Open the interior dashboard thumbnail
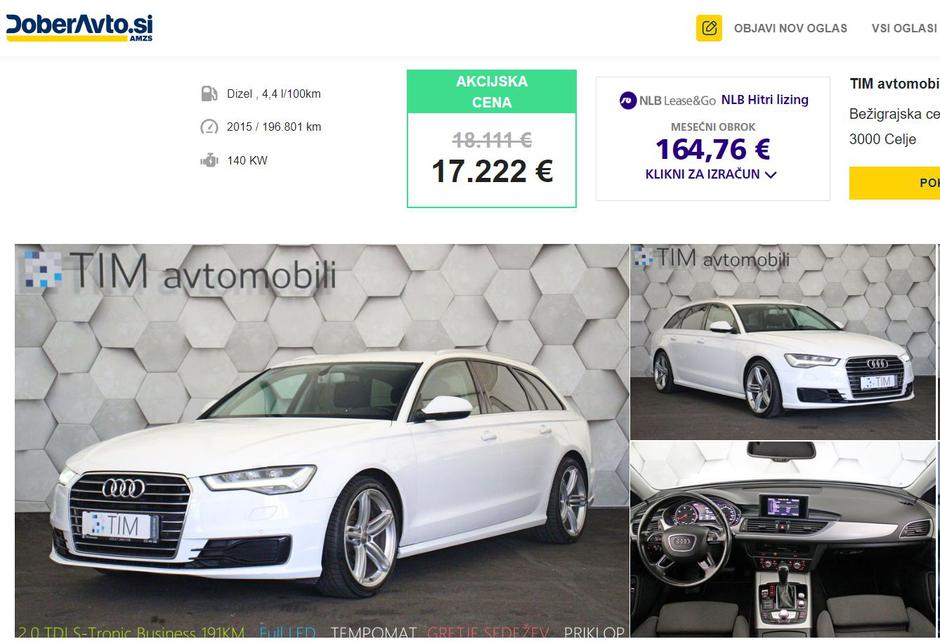Screen dimensions: 940x644 coord(782,539)
